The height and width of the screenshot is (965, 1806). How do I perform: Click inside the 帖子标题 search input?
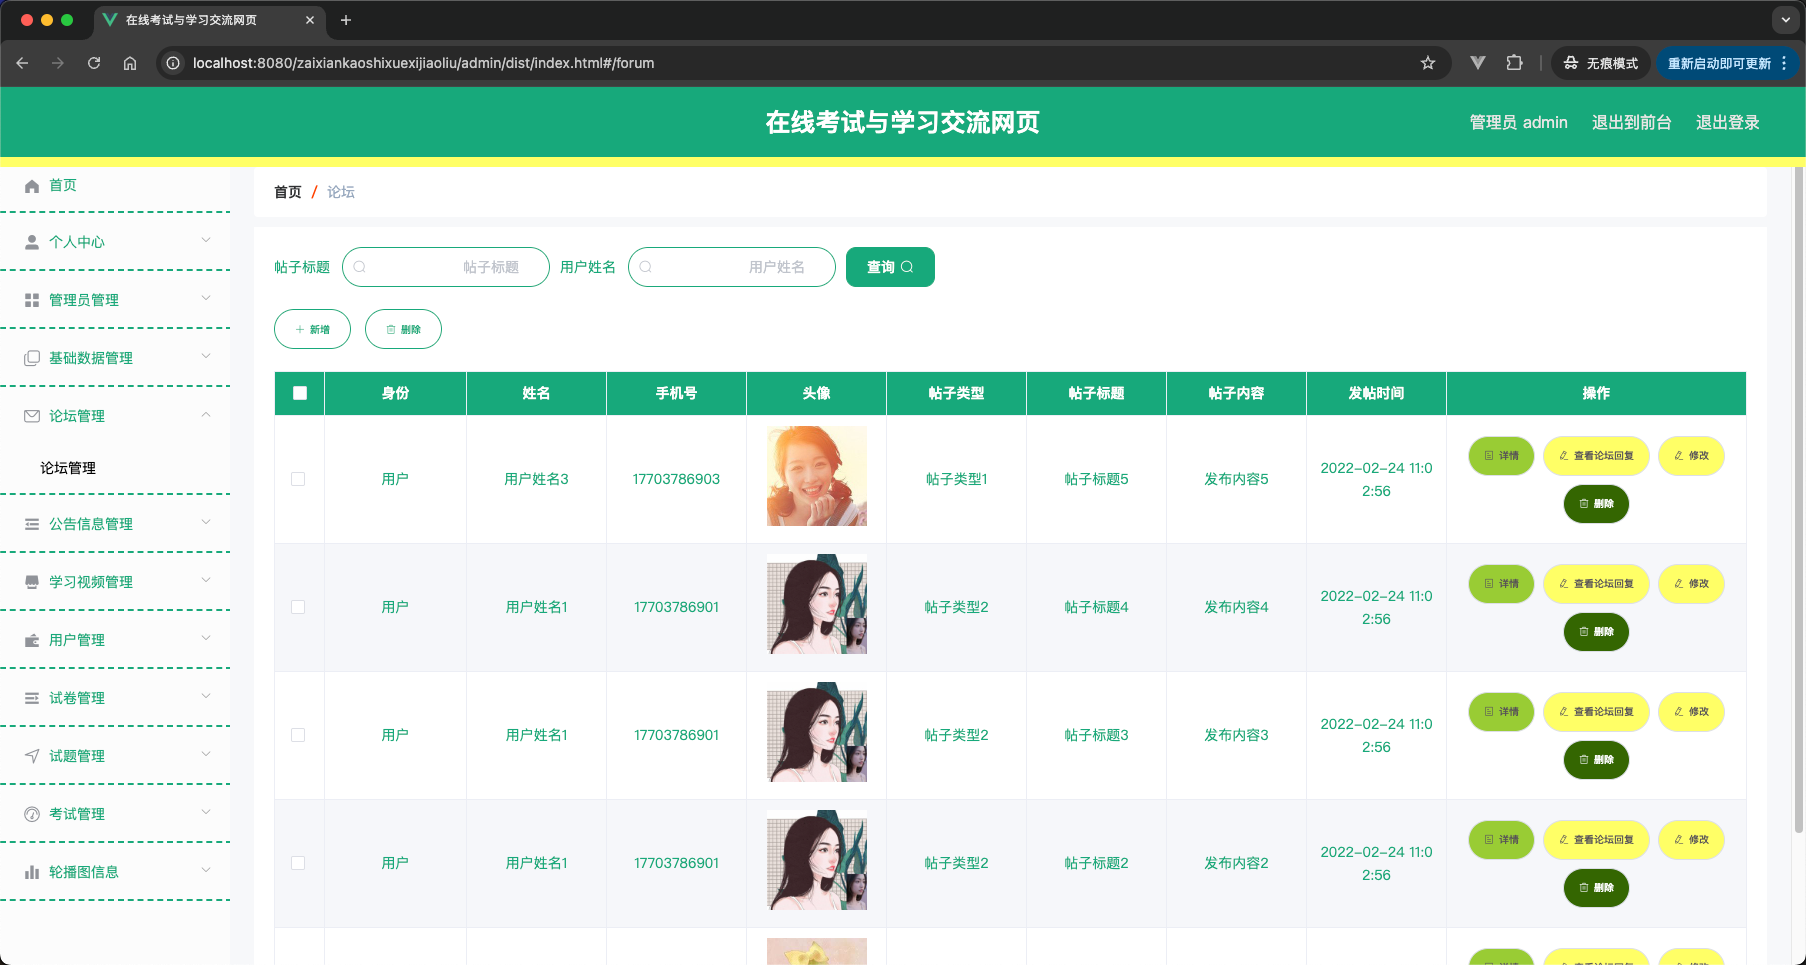[446, 267]
